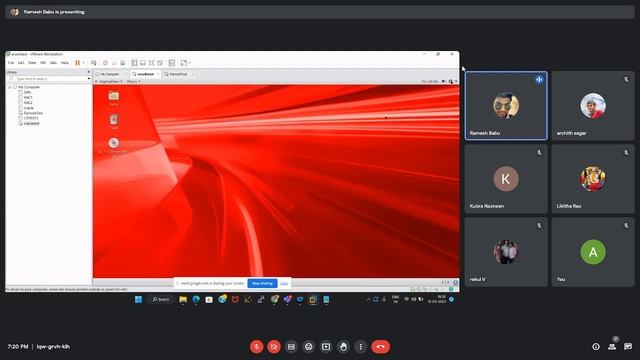Select the RAC2 virtual machine

coord(28,103)
